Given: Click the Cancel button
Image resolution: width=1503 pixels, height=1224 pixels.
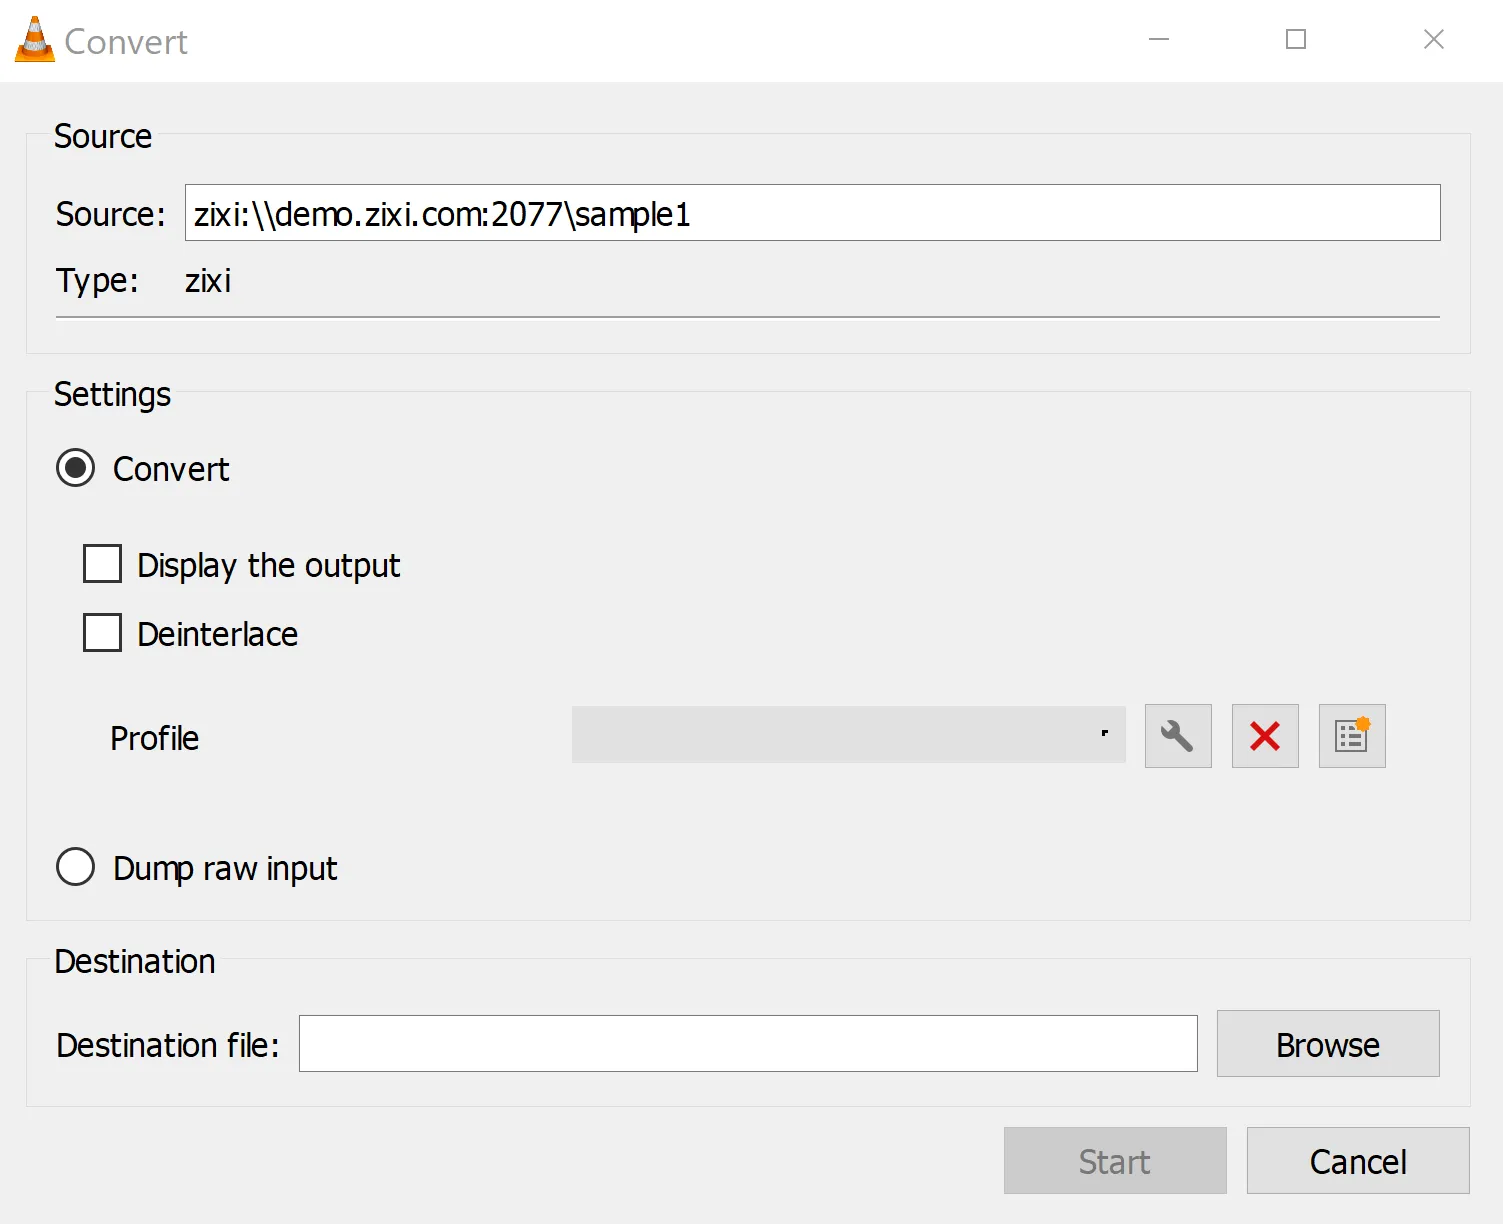Looking at the screenshot, I should [x=1358, y=1161].
